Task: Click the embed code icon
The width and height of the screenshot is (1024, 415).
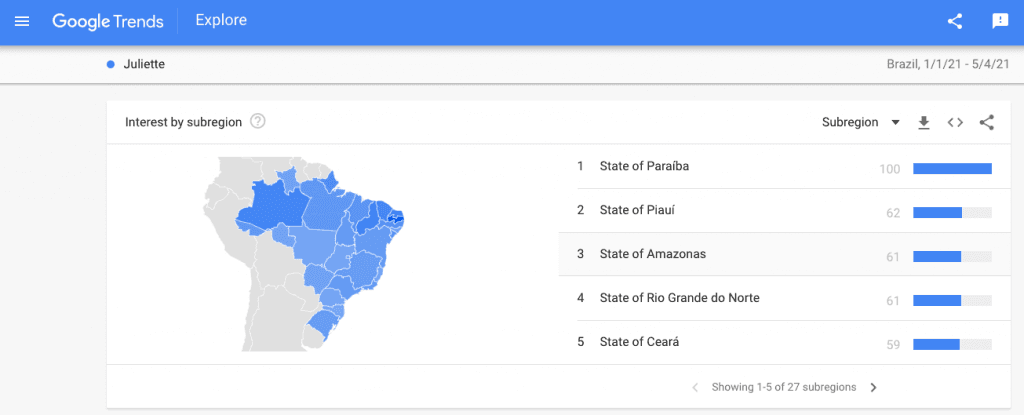Action: click(955, 122)
